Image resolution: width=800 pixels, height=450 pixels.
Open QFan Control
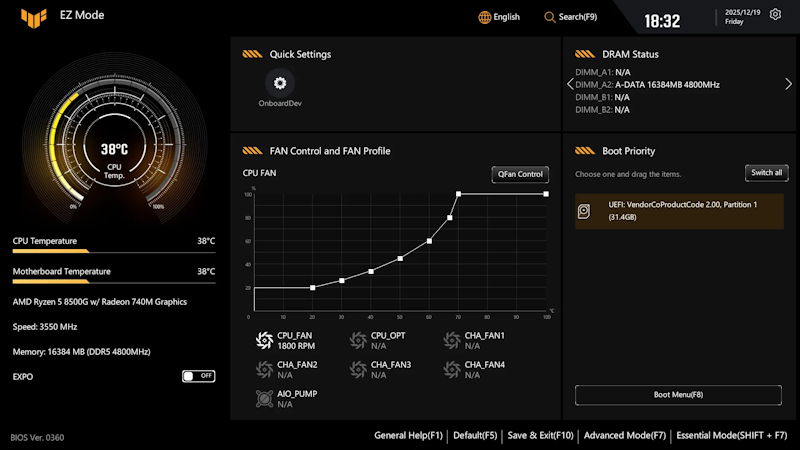[520, 174]
